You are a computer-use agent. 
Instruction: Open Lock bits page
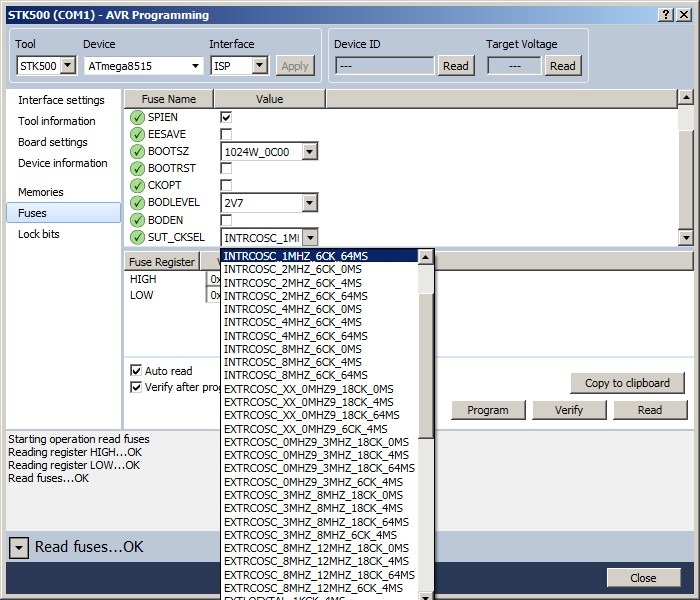[x=38, y=234]
